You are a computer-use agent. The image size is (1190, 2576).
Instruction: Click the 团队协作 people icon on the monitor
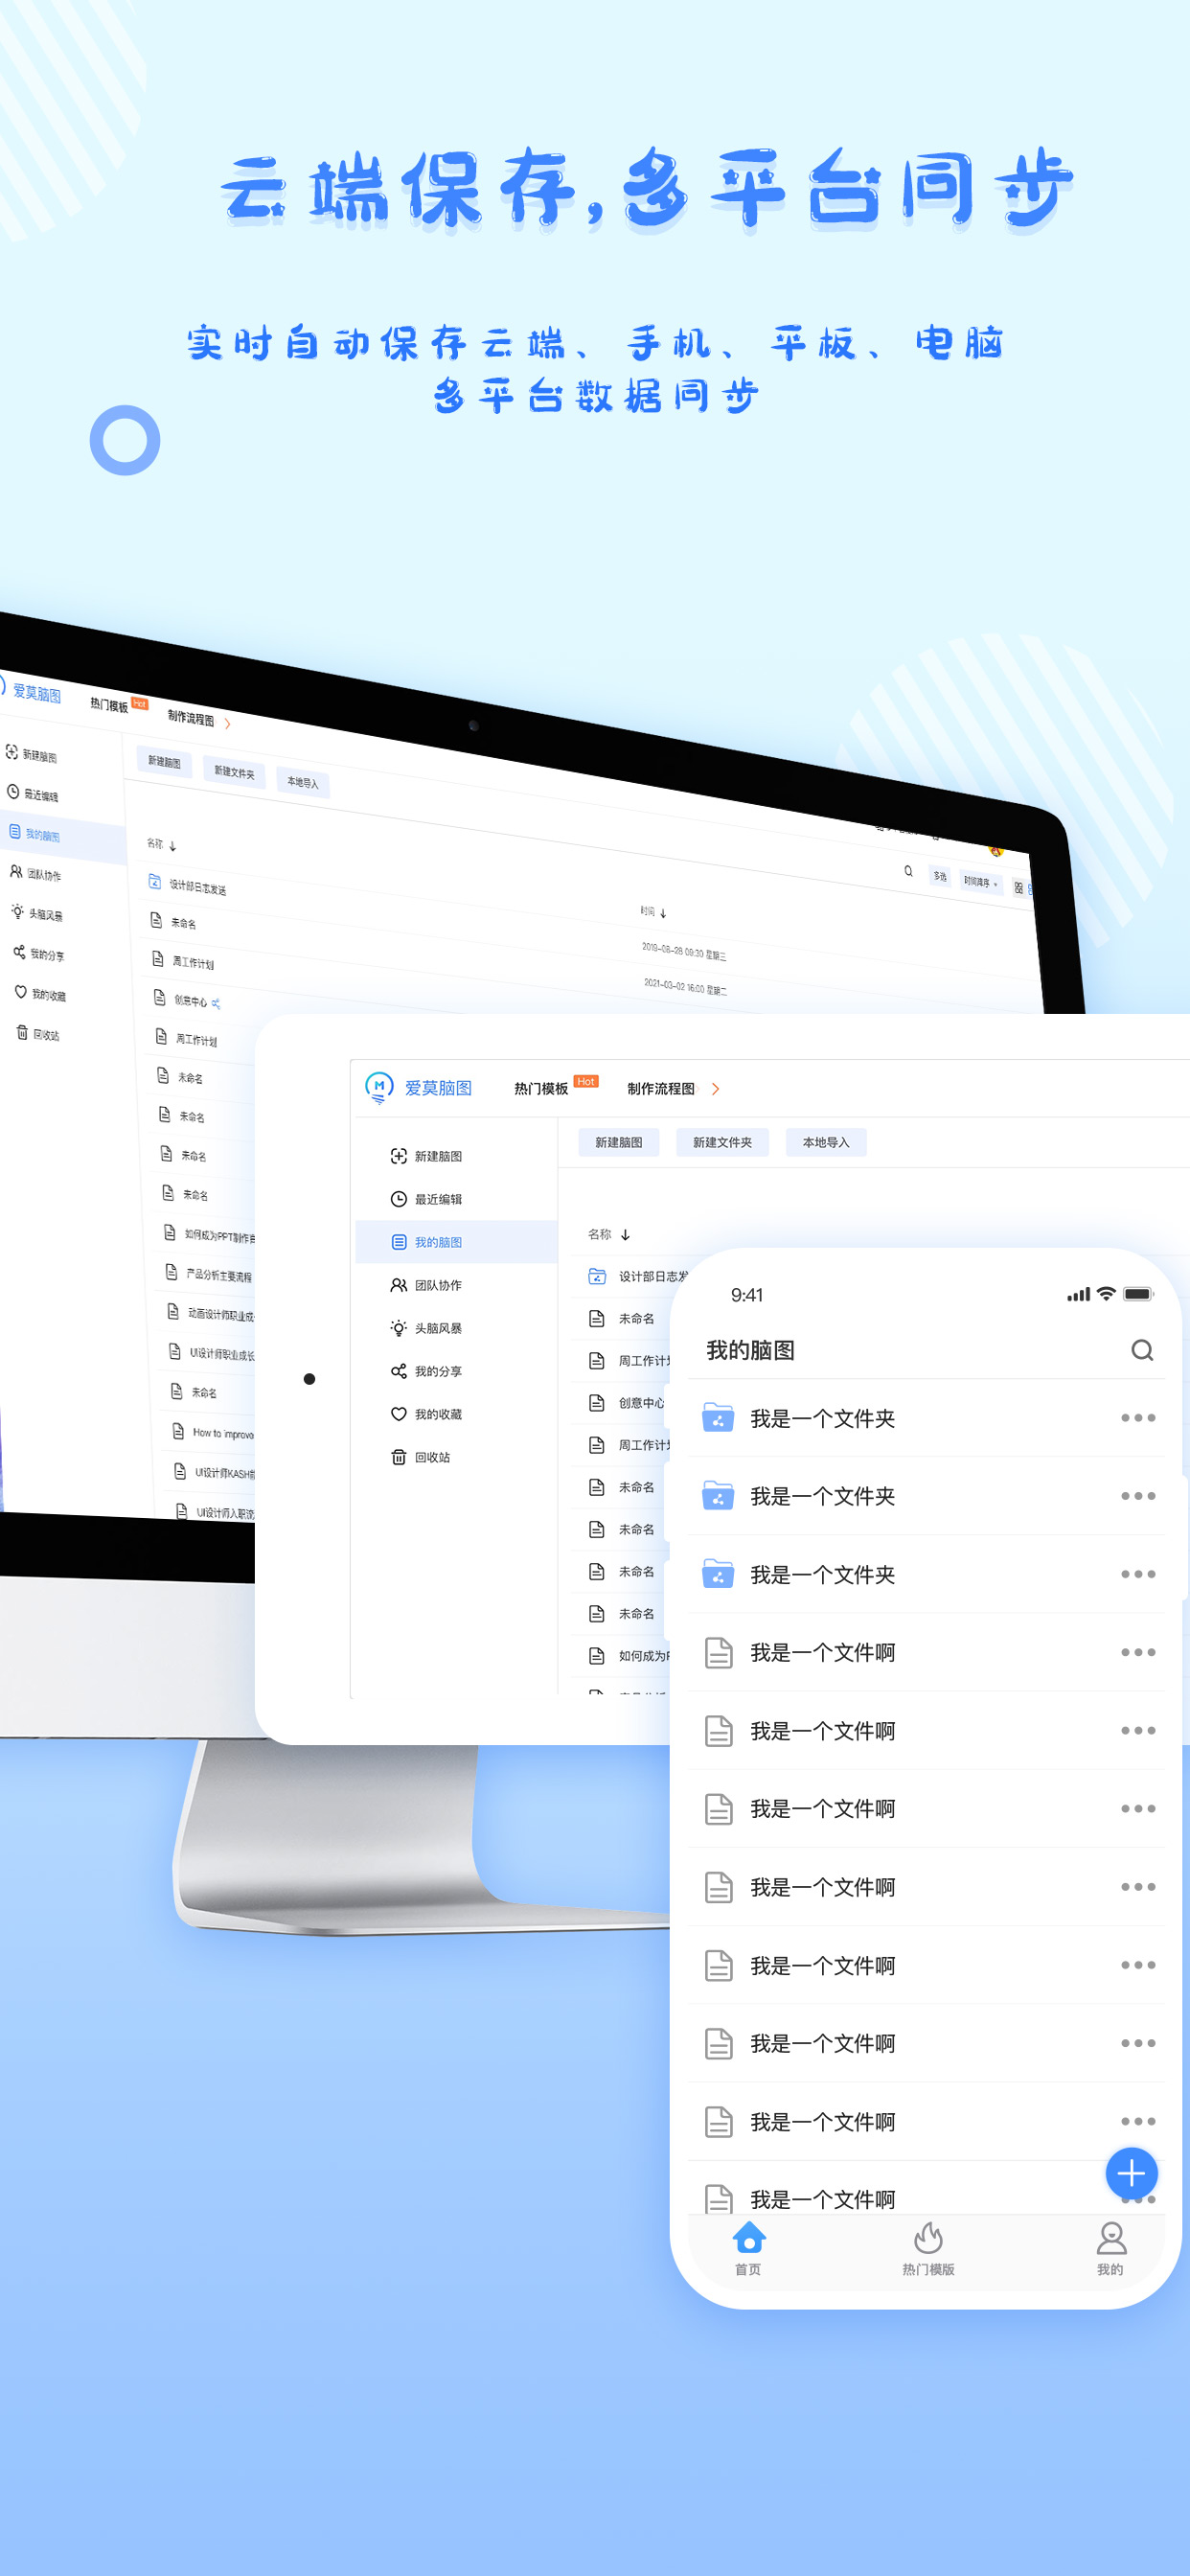16,871
